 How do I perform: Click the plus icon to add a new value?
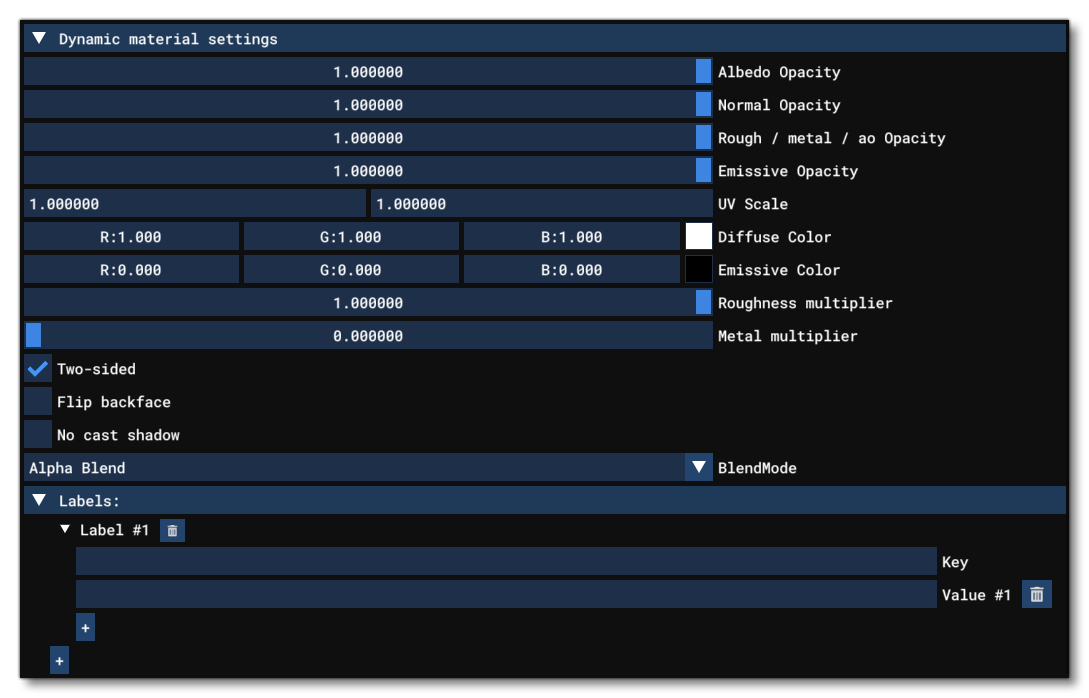87,628
